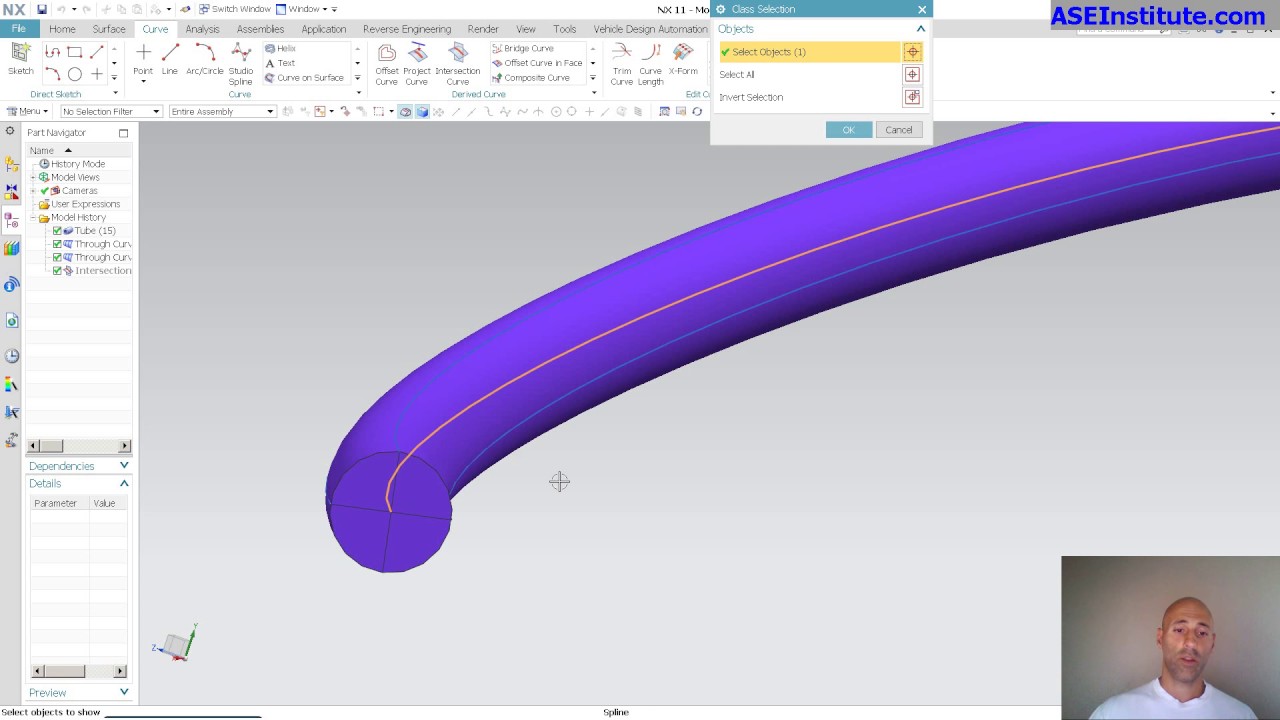The width and height of the screenshot is (1280, 720).
Task: Switch to the Home ribbon tab
Action: (x=62, y=29)
